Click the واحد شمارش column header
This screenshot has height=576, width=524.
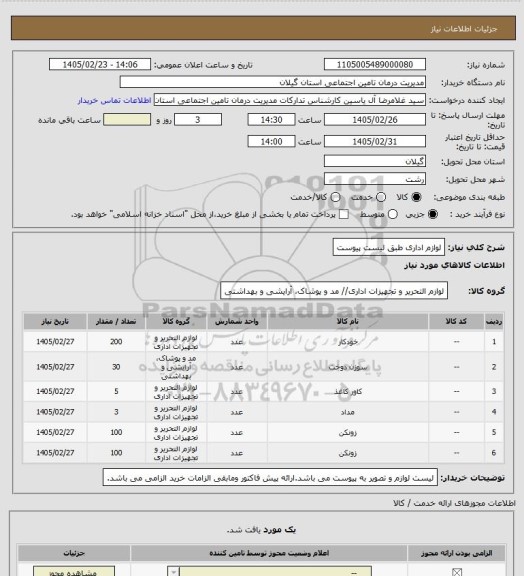coord(237,321)
